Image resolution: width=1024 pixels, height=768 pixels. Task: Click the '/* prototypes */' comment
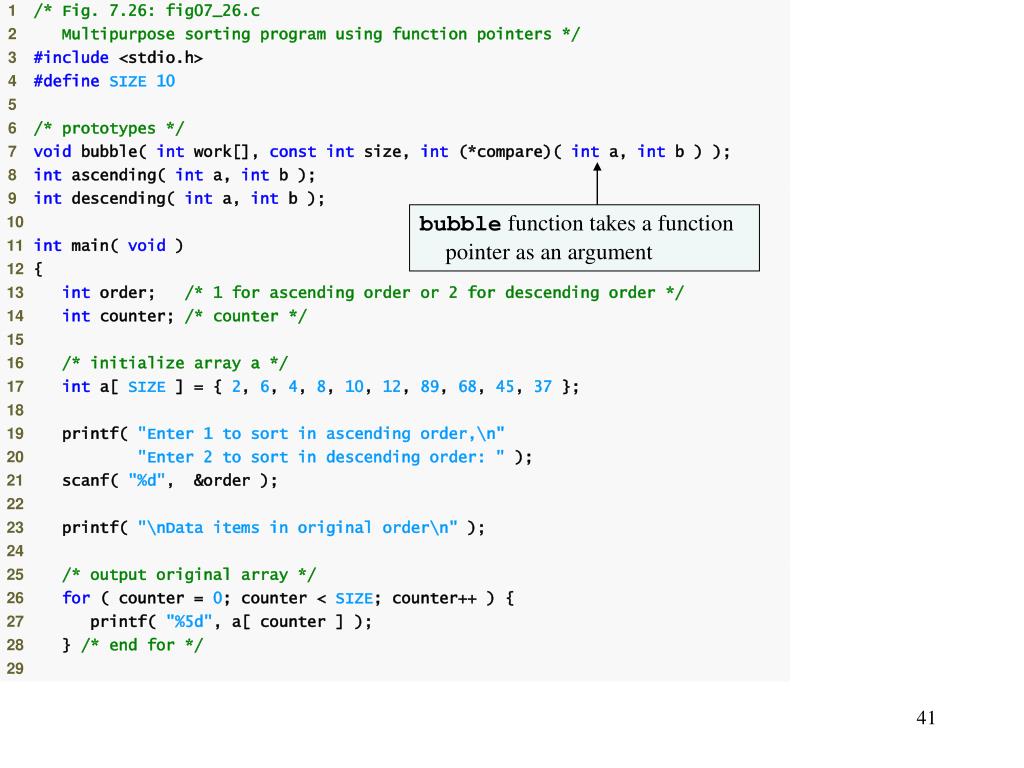(x=109, y=128)
